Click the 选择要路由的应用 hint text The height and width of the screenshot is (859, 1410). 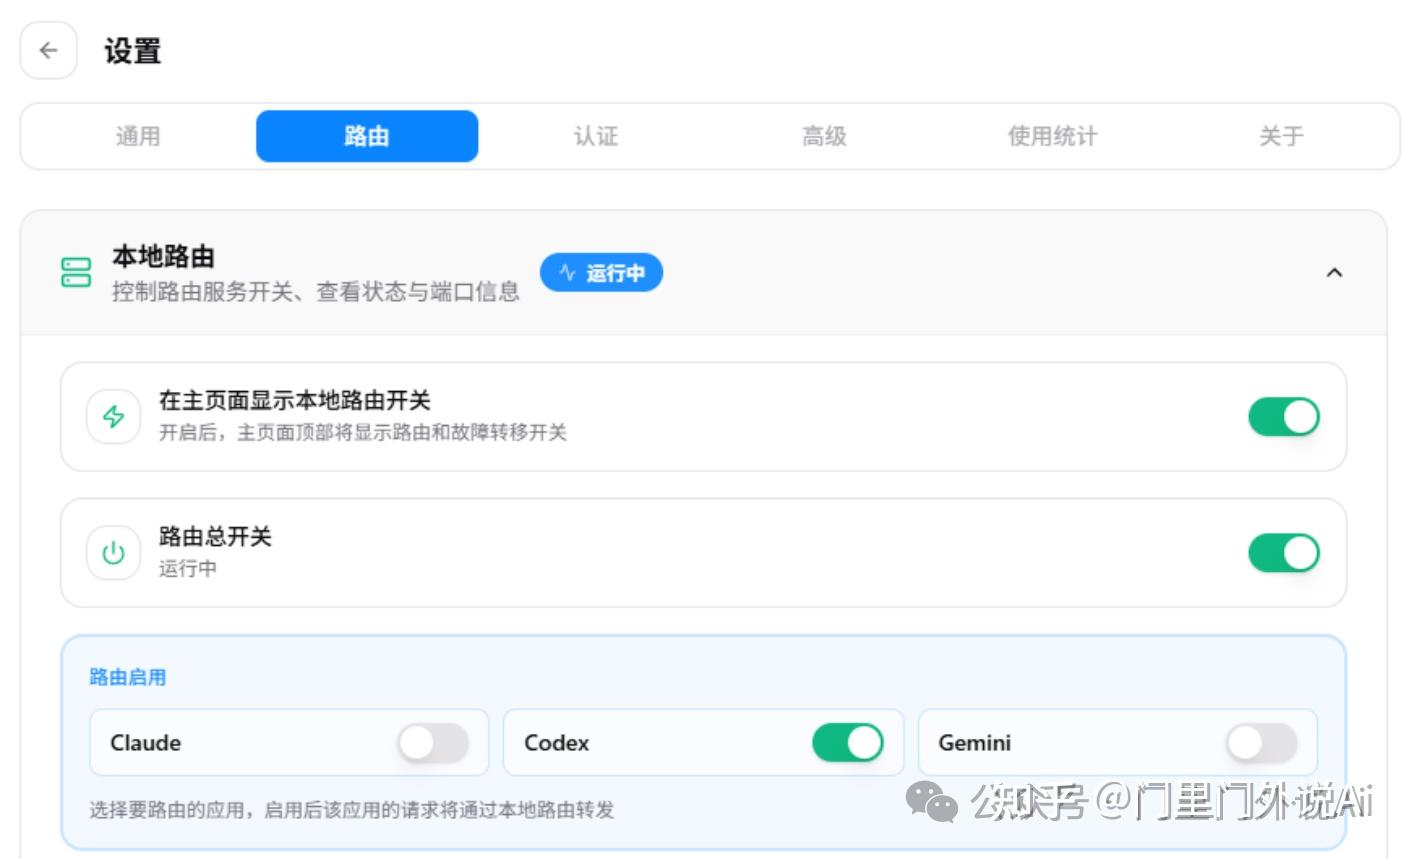tap(352, 809)
